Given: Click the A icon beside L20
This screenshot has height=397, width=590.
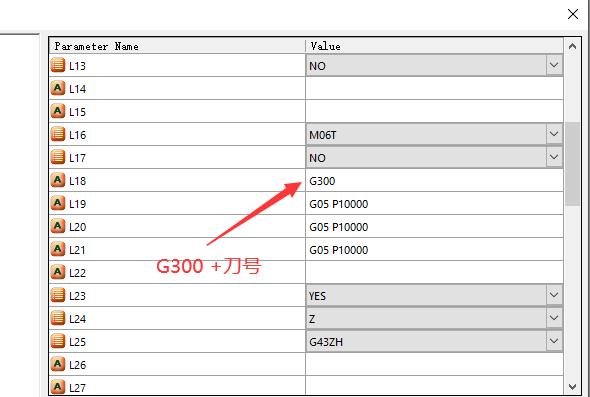Looking at the screenshot, I should click(58, 226).
